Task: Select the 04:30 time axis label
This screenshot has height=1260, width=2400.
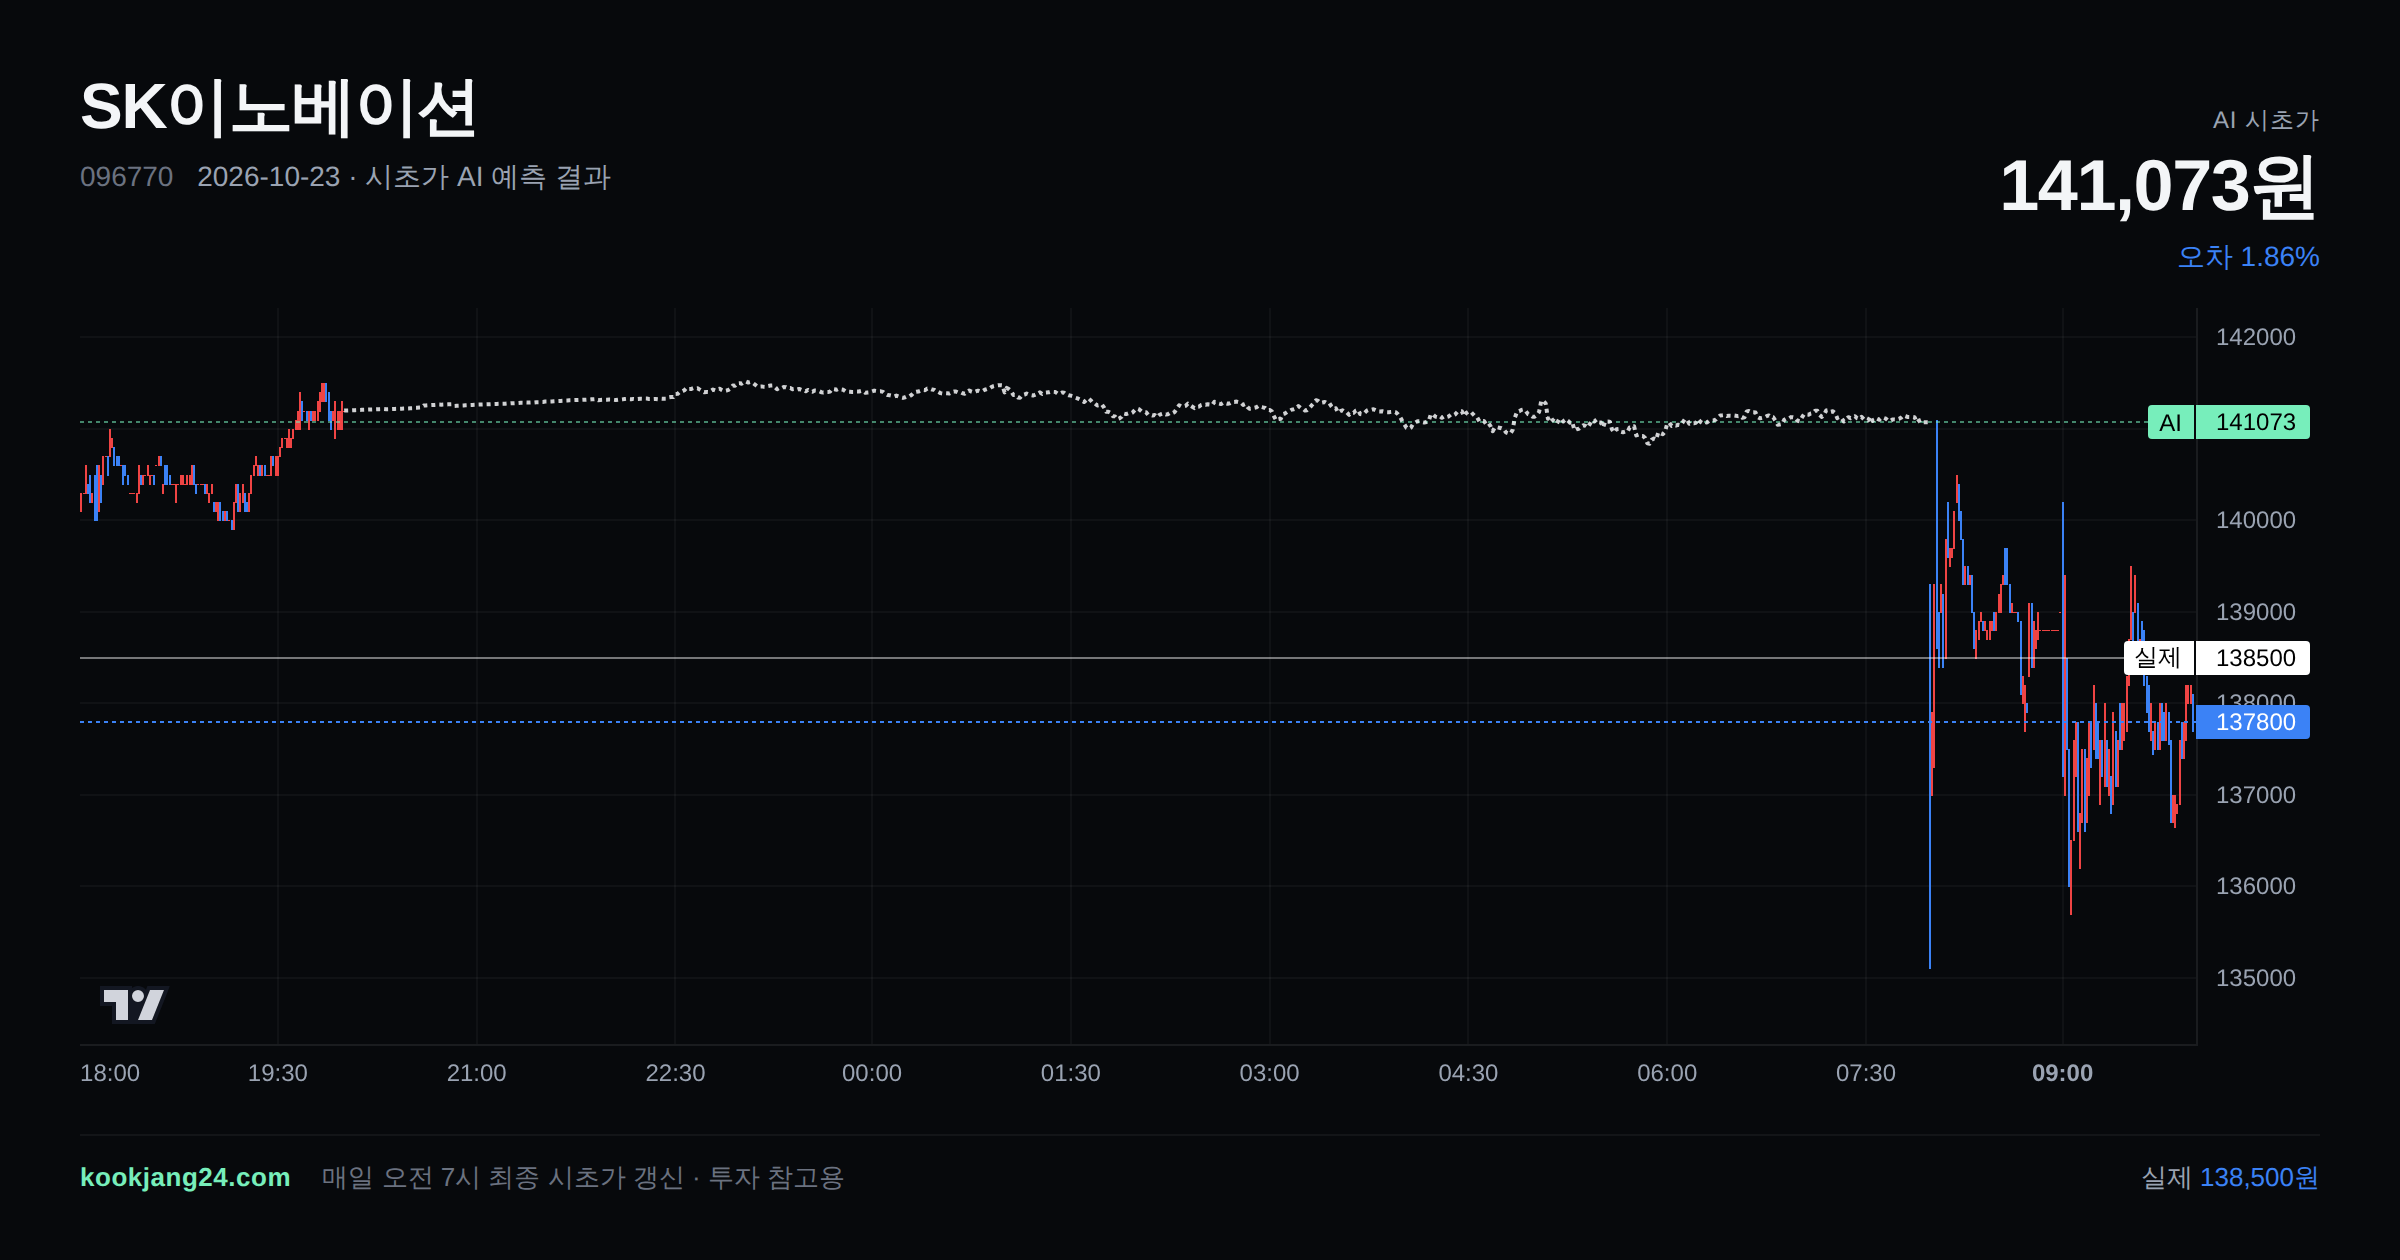Action: [1468, 1073]
